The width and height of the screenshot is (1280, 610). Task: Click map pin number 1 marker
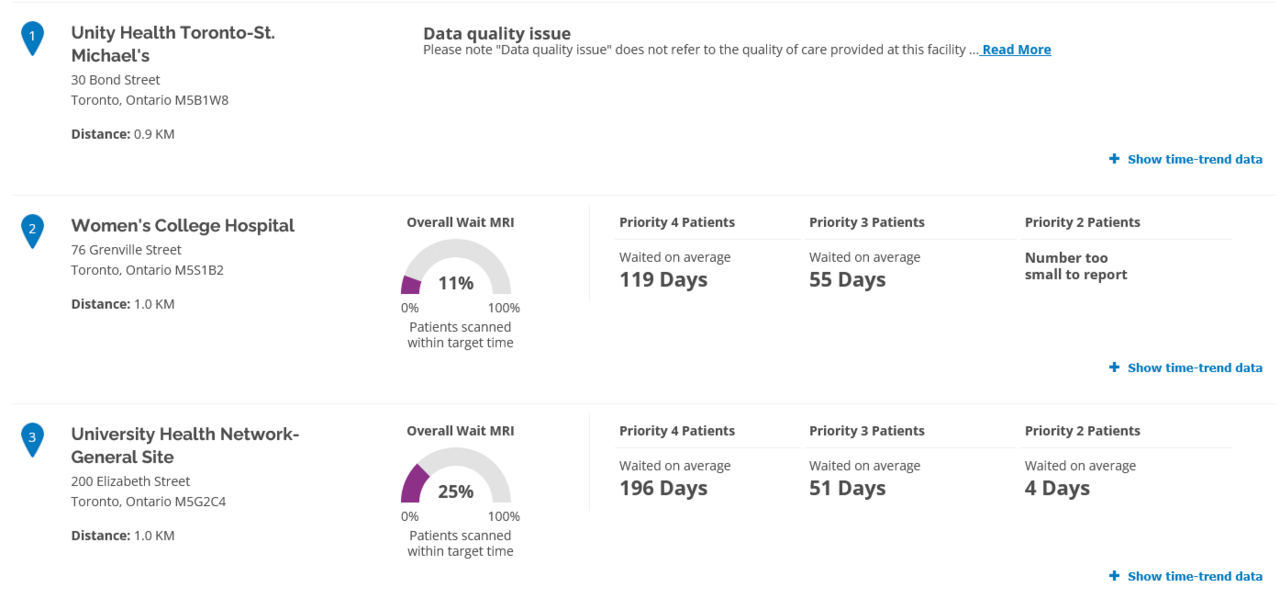point(32,39)
